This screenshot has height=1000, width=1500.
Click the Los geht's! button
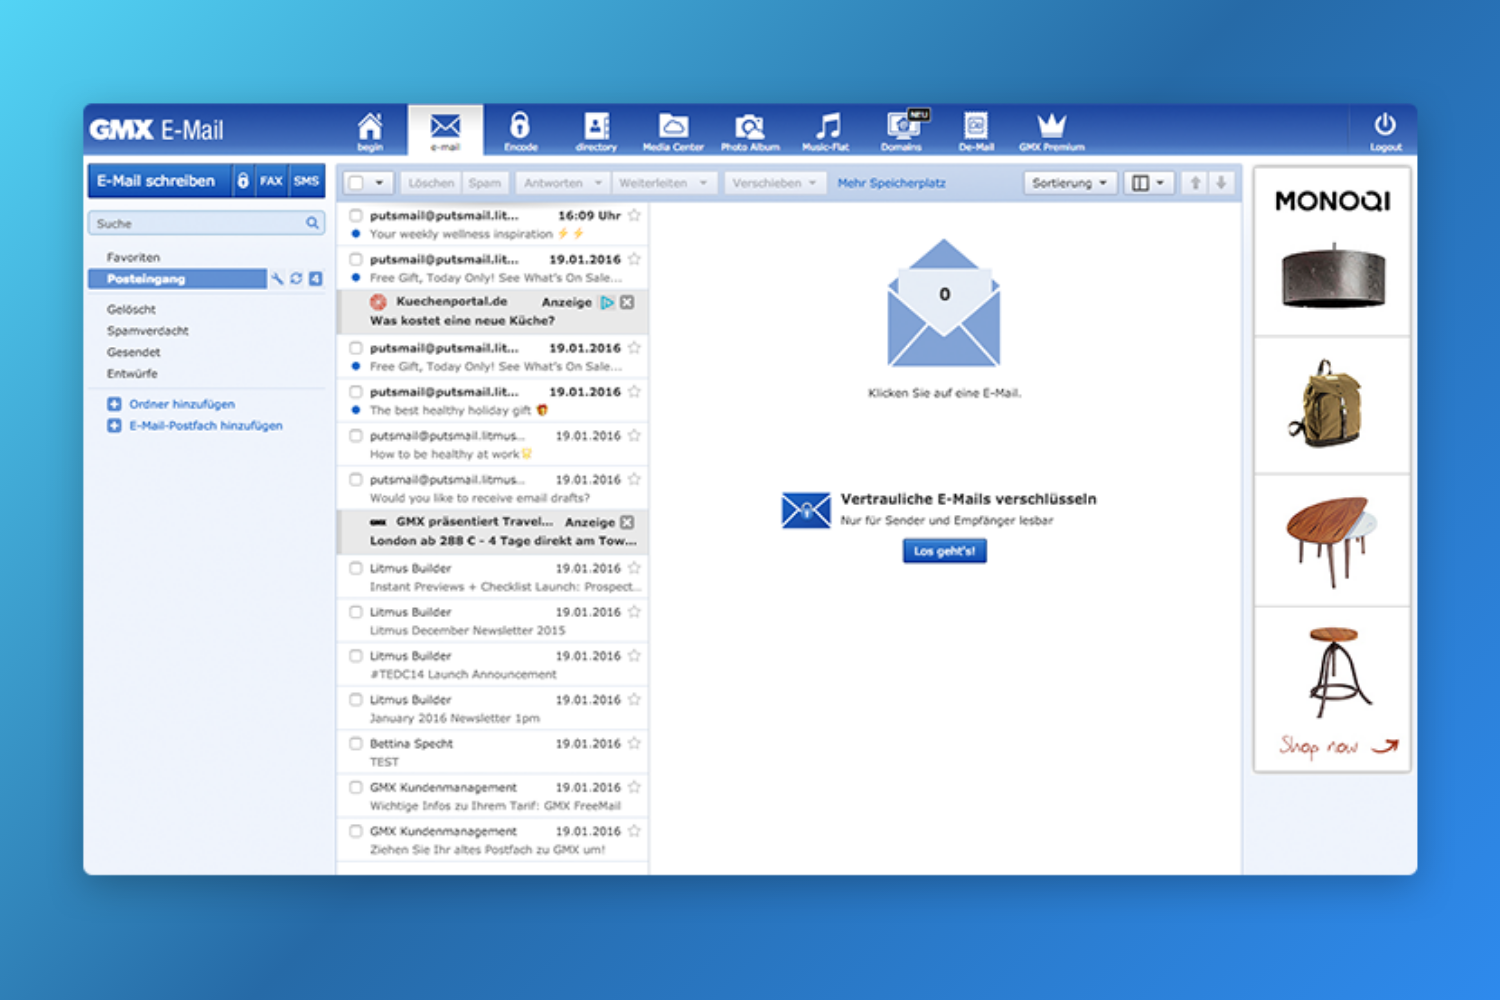click(x=944, y=551)
